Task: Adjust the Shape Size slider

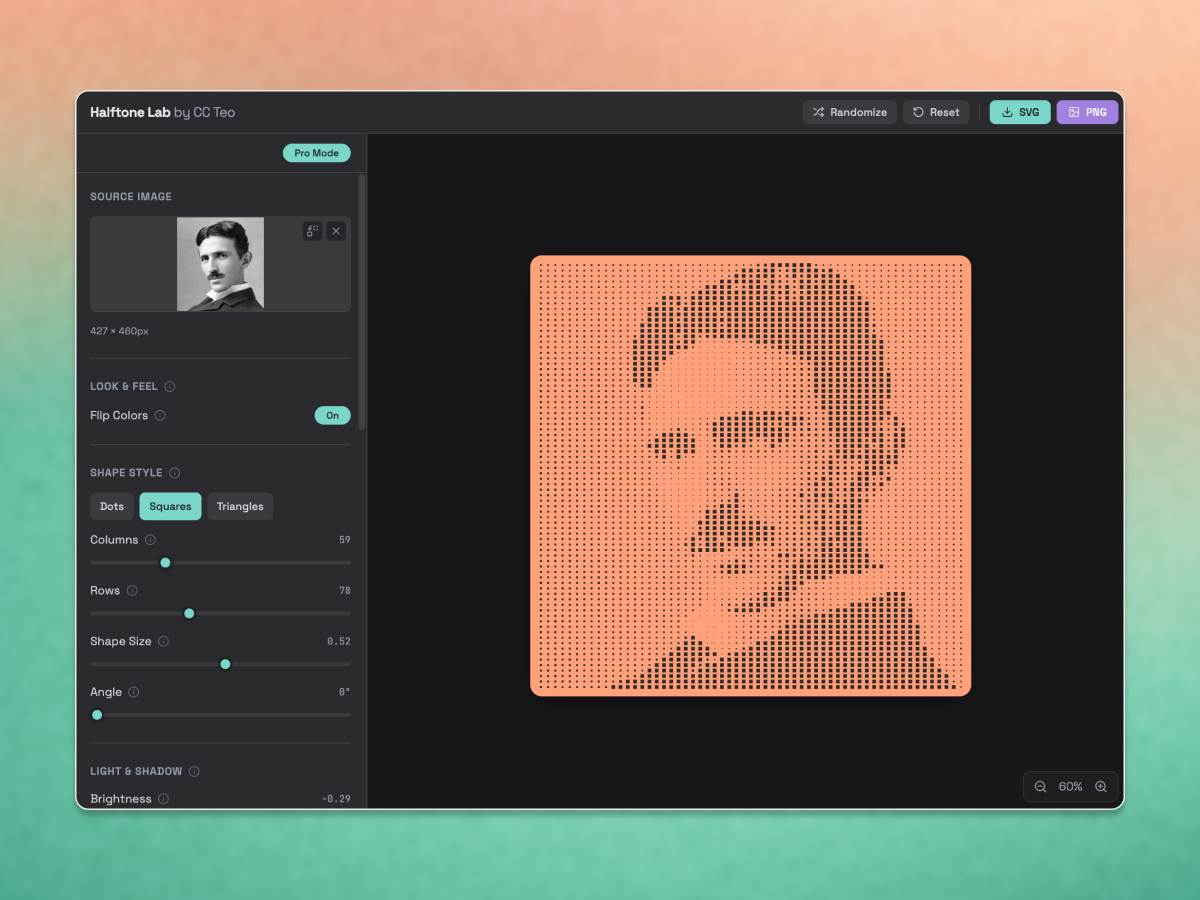Action: (x=225, y=663)
